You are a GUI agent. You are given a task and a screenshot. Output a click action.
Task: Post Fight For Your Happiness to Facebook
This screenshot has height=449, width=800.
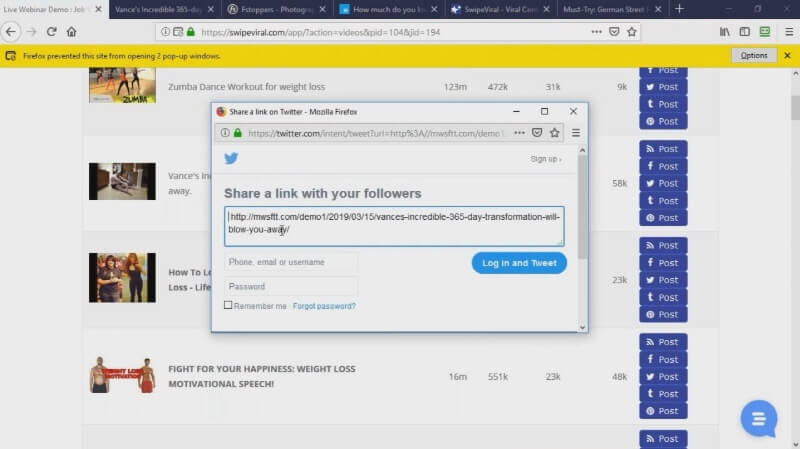(x=663, y=359)
